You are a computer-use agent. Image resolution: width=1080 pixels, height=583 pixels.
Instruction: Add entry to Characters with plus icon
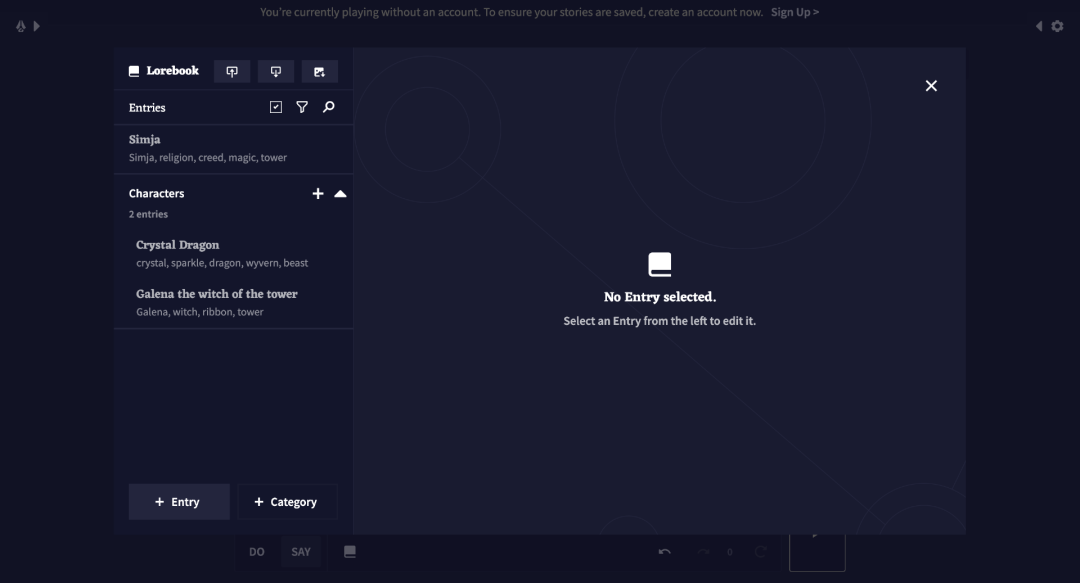coord(318,194)
